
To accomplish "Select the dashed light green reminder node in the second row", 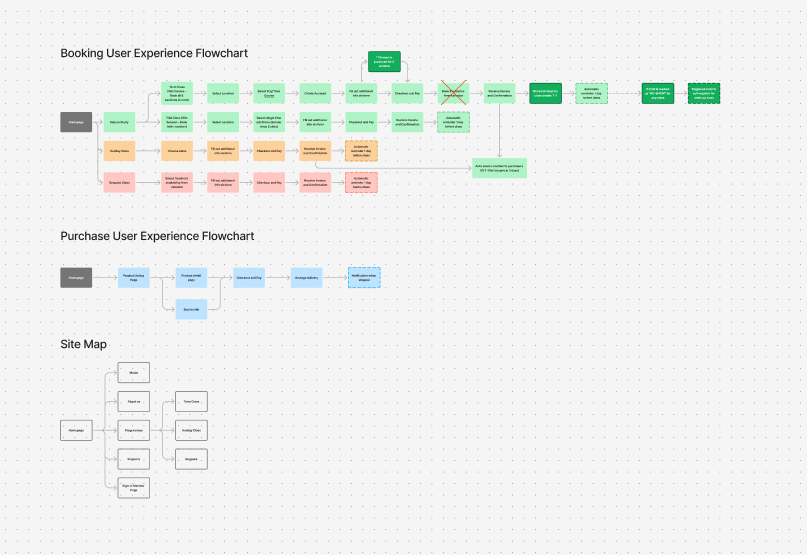I will (x=453, y=122).
